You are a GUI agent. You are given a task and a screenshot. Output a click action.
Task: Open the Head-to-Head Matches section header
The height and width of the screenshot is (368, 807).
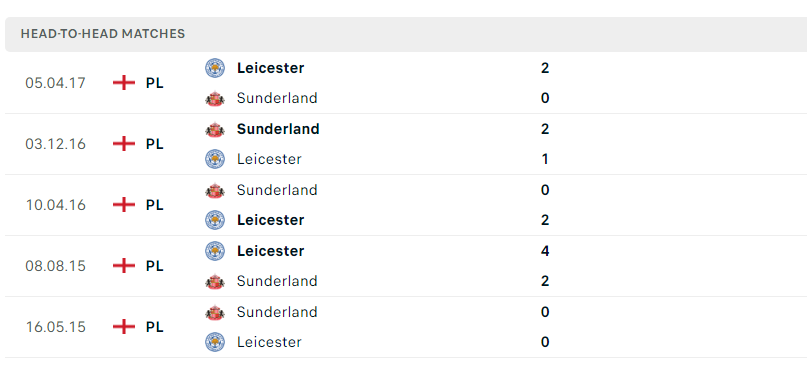[406, 34]
